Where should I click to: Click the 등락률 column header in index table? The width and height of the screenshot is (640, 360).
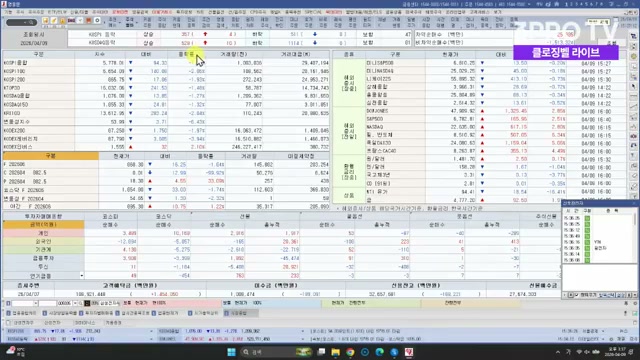186,54
